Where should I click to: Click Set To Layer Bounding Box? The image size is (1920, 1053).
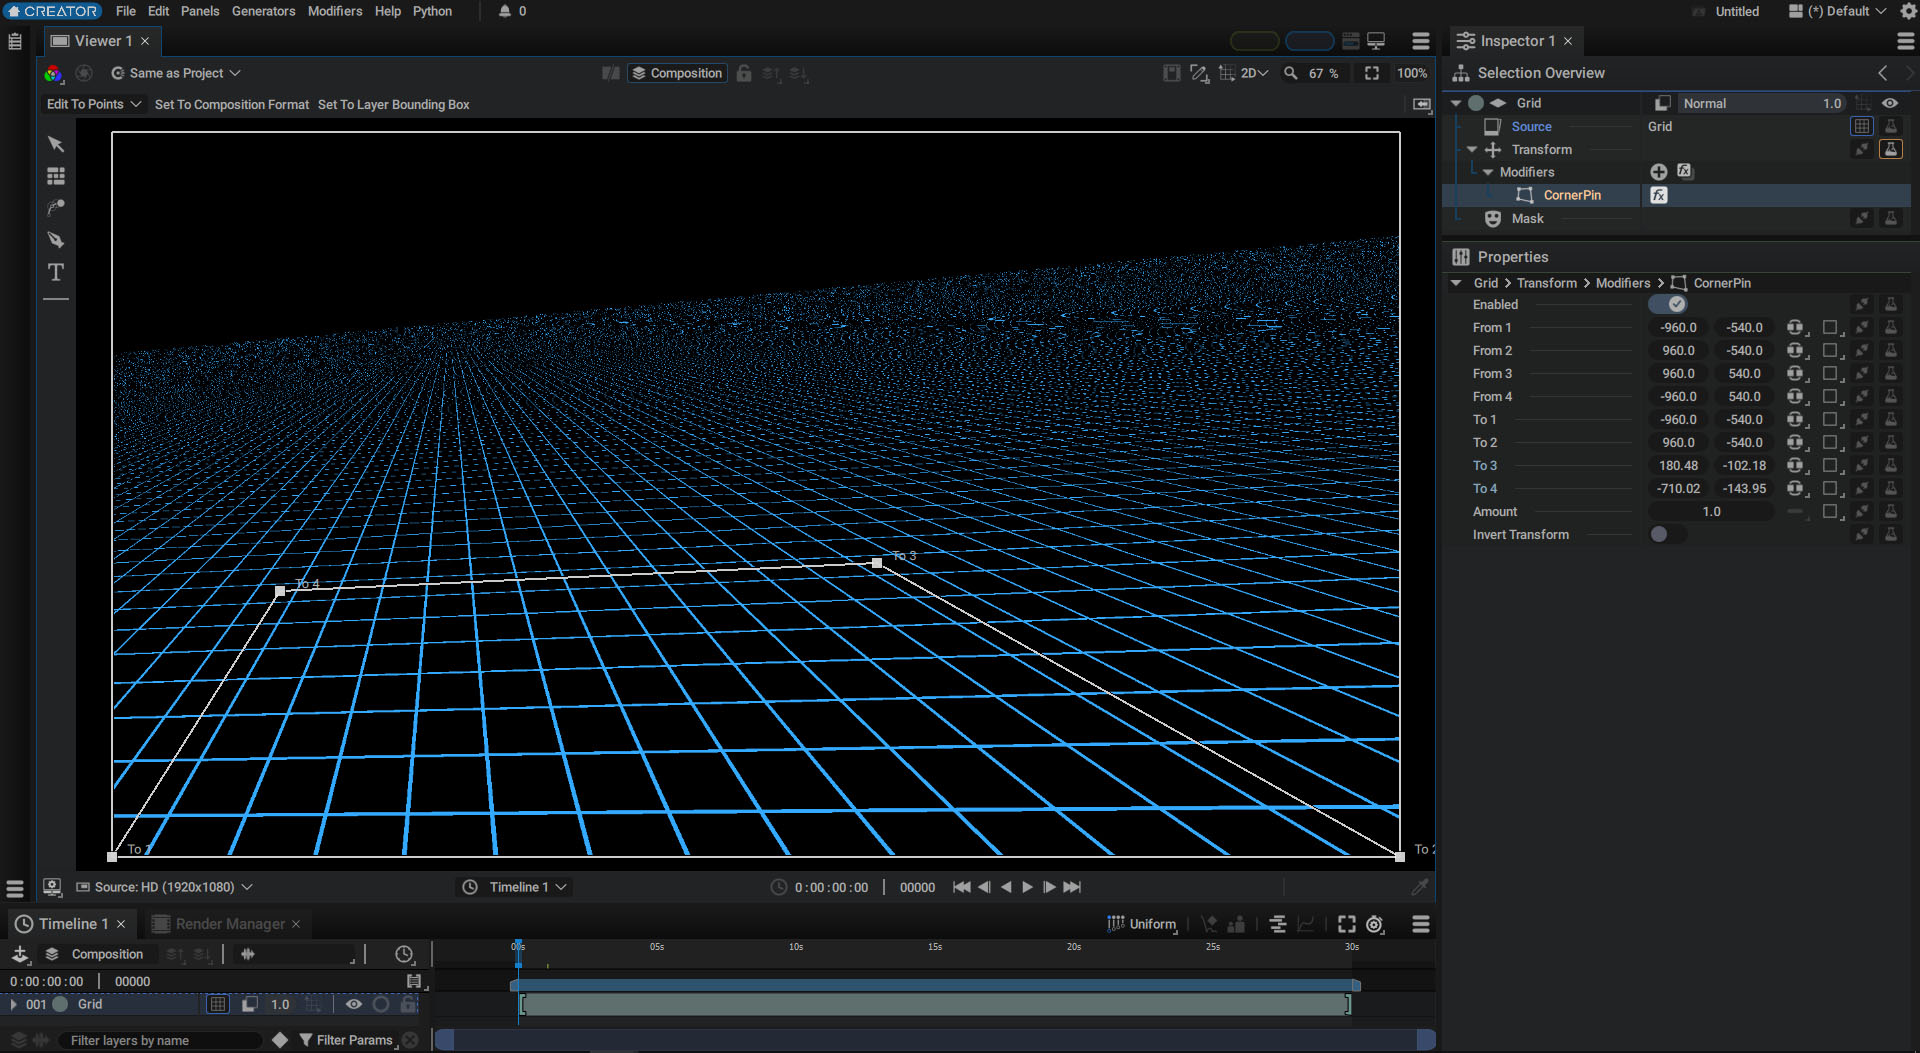pyautogui.click(x=394, y=104)
